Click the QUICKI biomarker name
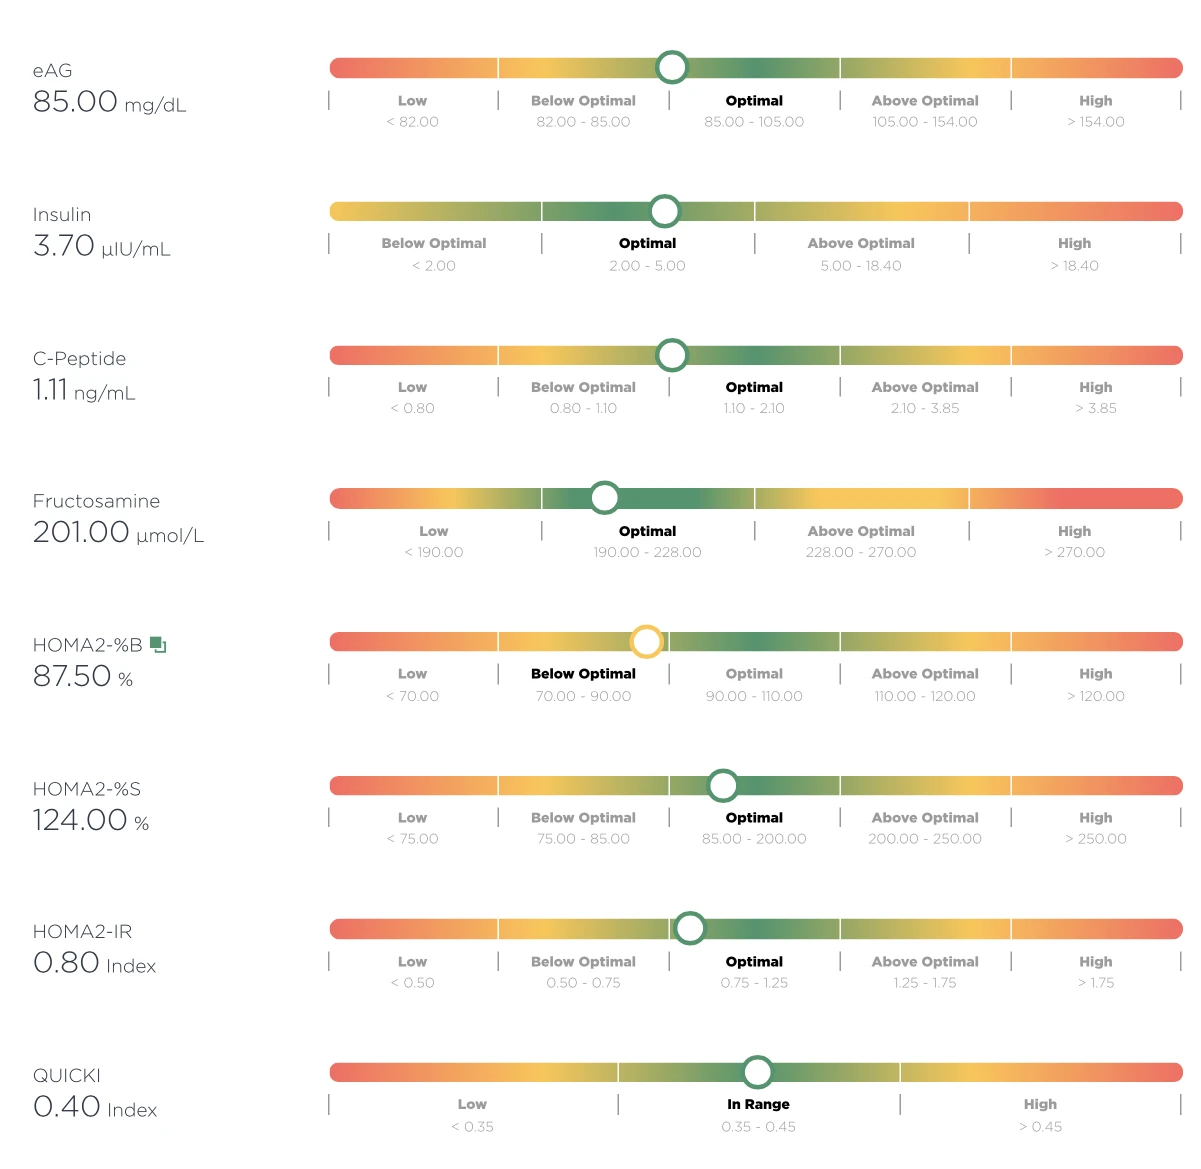 tap(67, 1076)
